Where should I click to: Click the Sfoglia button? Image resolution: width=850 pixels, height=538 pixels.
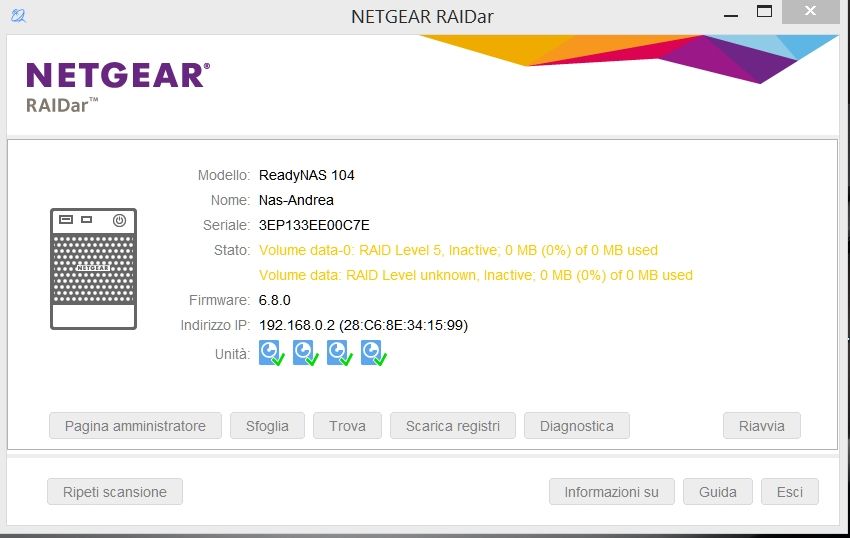[x=267, y=426]
